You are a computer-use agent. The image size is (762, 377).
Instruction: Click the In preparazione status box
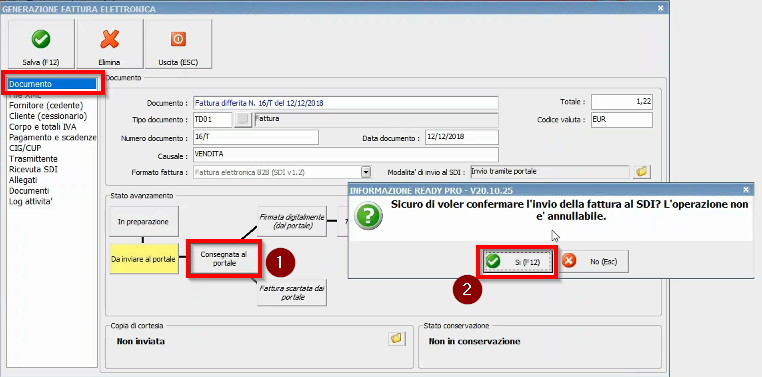143,222
